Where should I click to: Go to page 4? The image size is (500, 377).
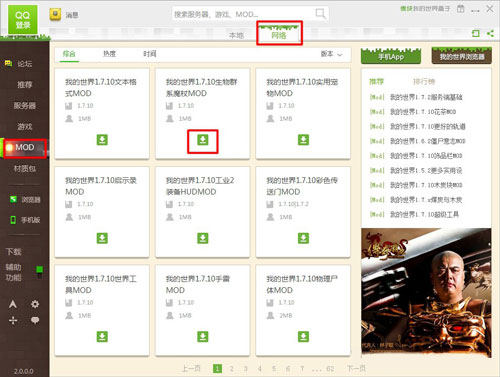(260, 369)
